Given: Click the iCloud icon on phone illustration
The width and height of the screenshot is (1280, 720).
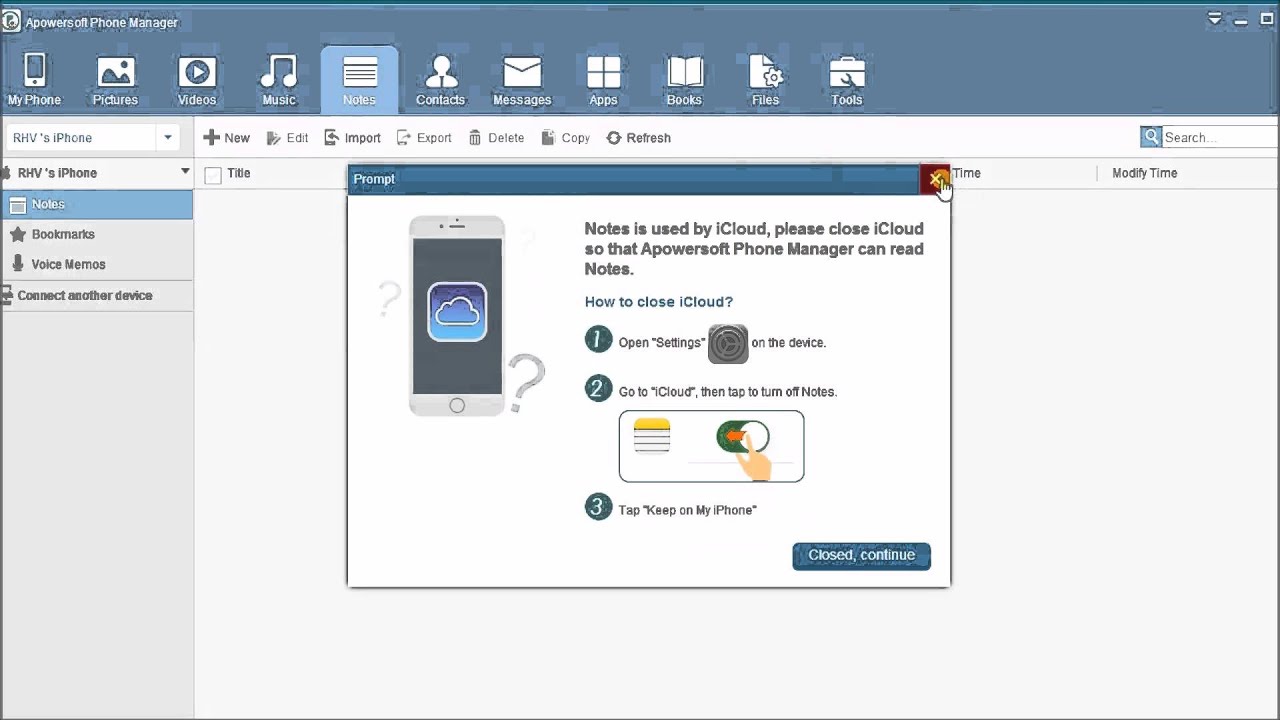Looking at the screenshot, I should 457,312.
